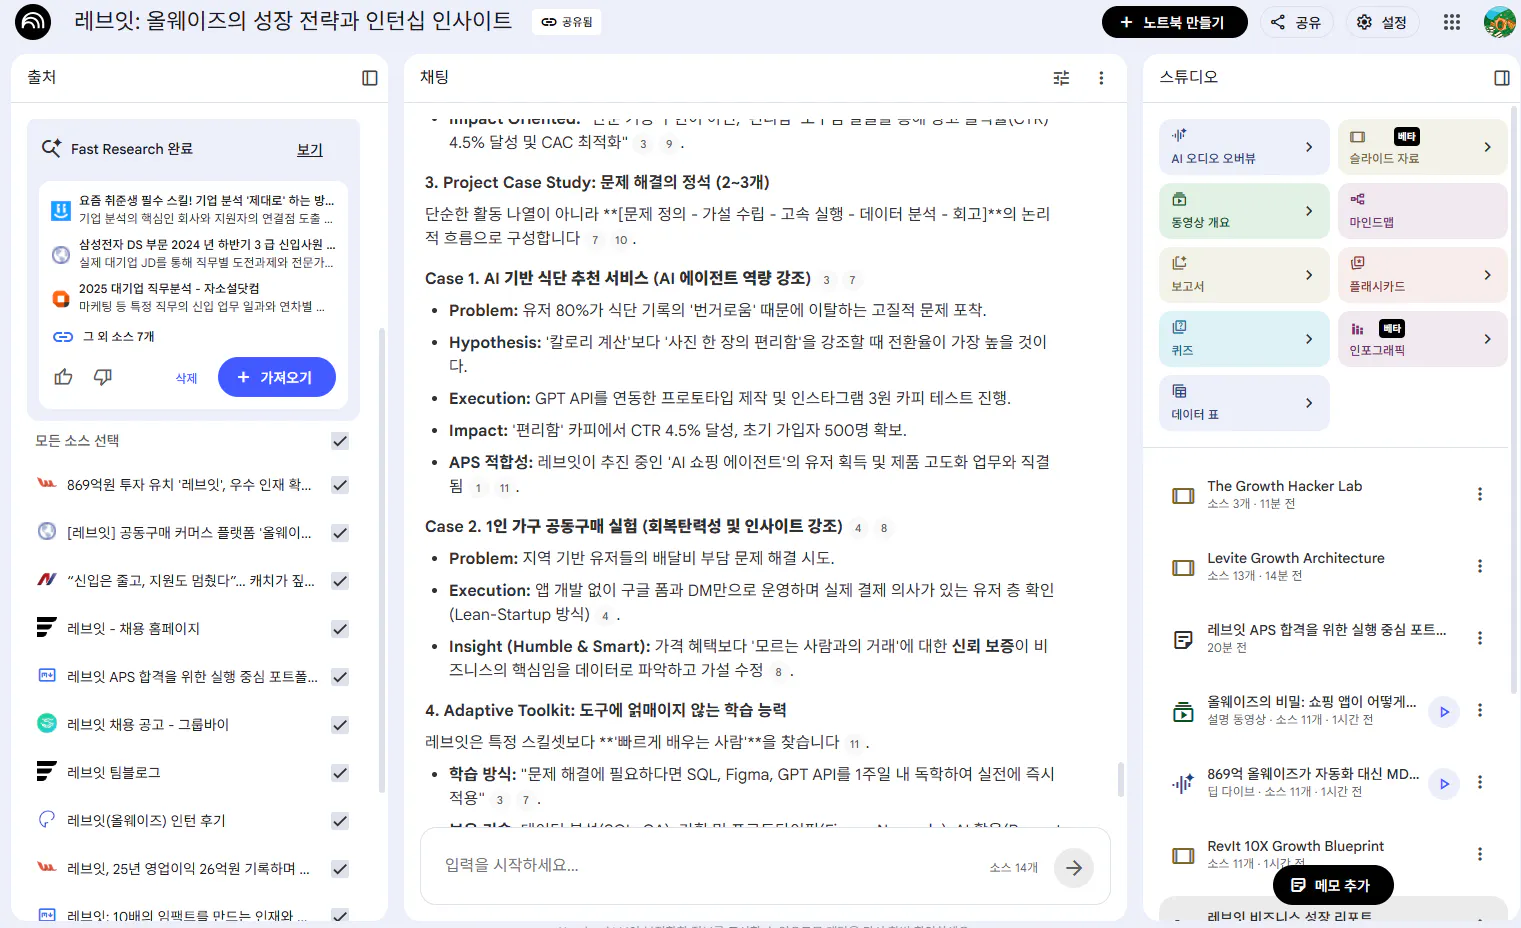Click the 동영상 개요 card icon

tap(1179, 199)
